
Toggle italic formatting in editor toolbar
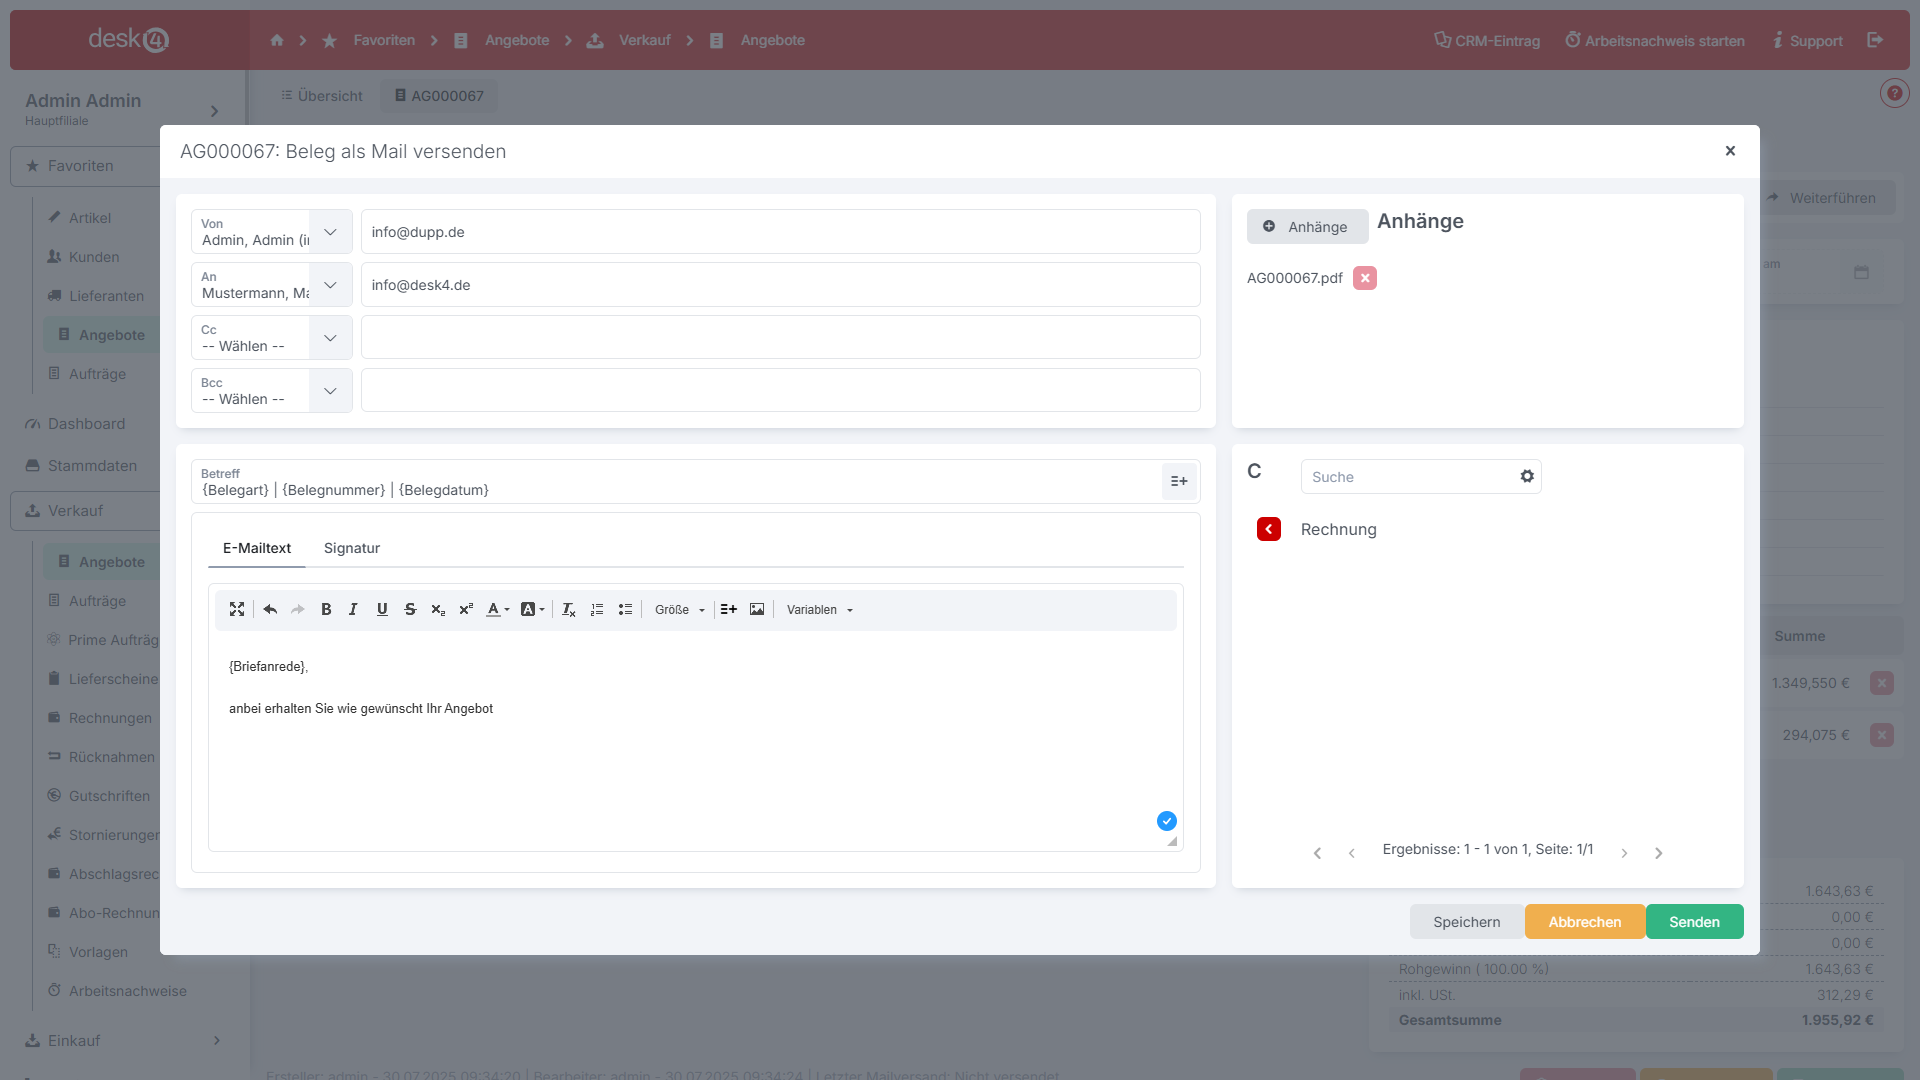[x=353, y=609]
